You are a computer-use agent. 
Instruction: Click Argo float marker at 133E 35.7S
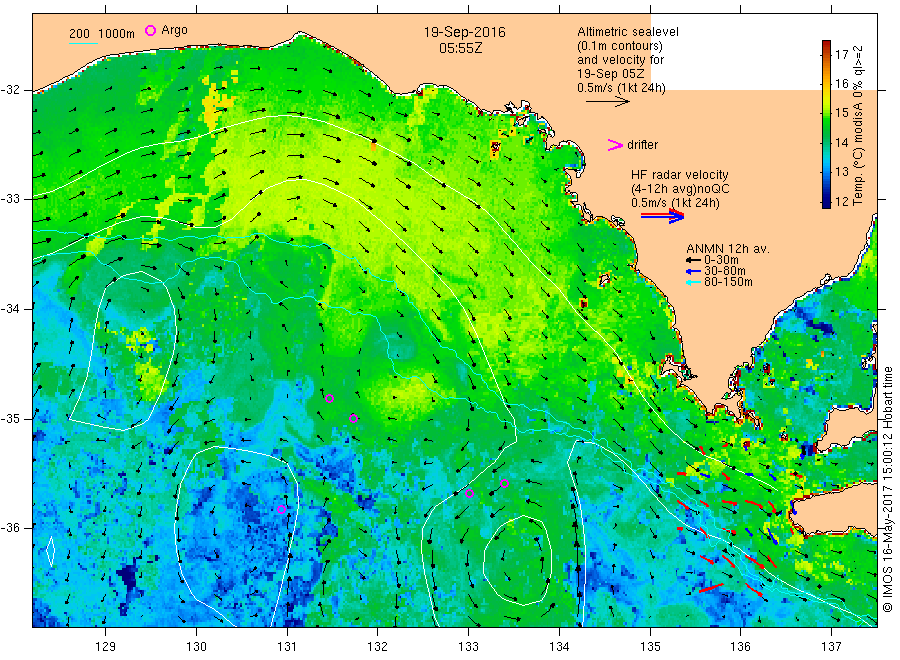click(x=469, y=494)
